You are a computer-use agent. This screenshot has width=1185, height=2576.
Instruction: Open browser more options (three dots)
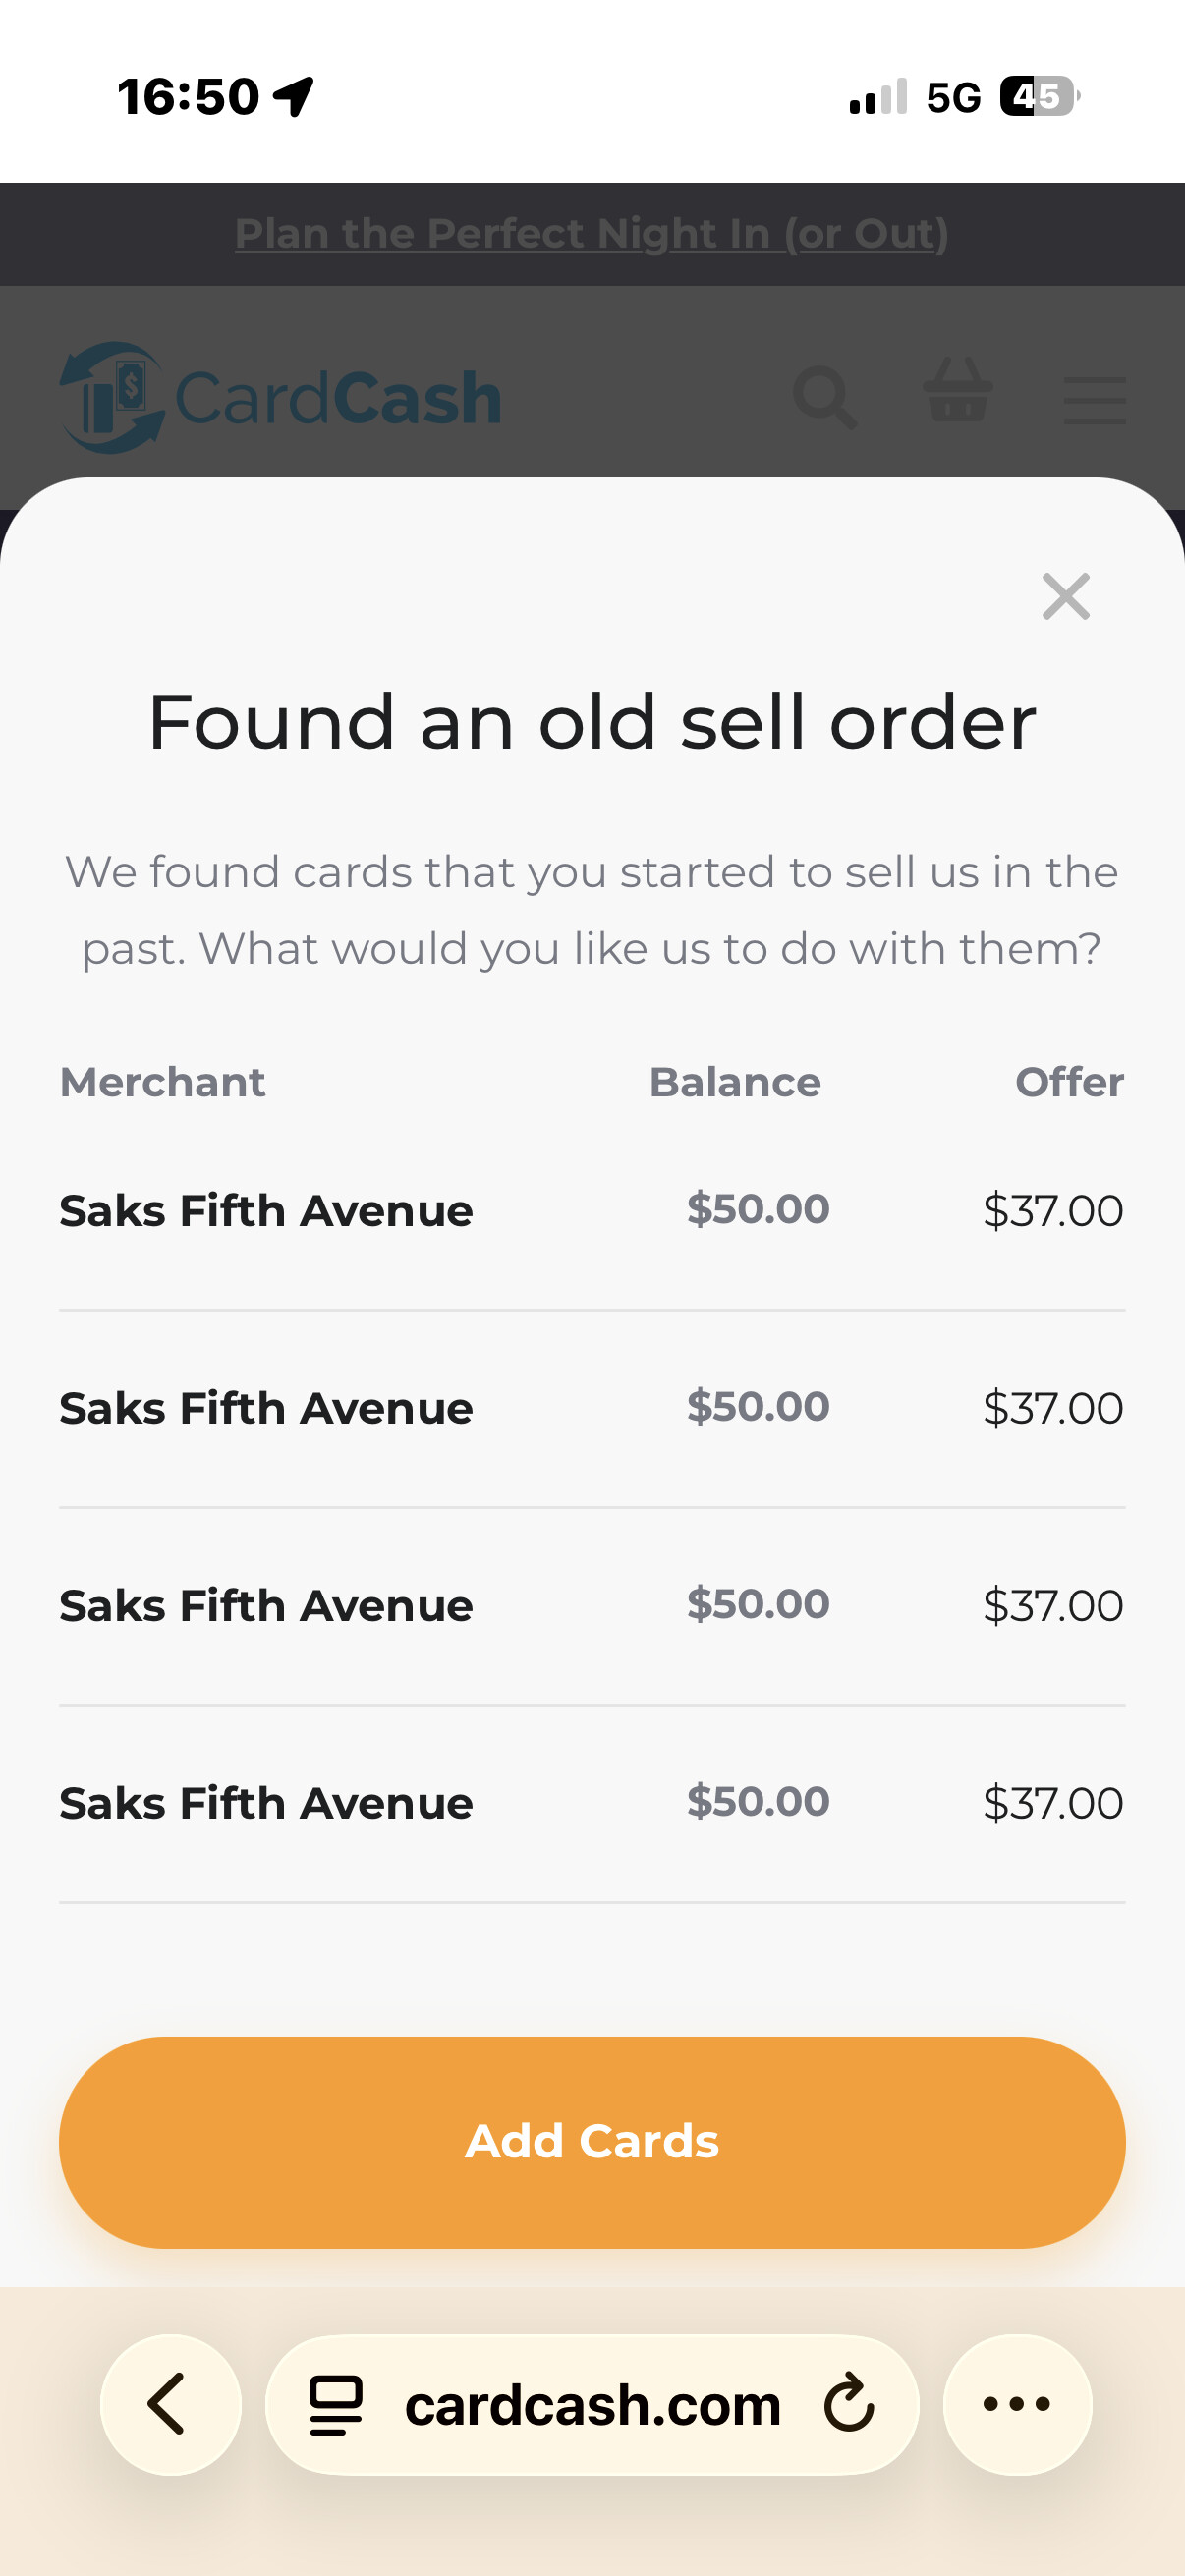coord(1016,2403)
